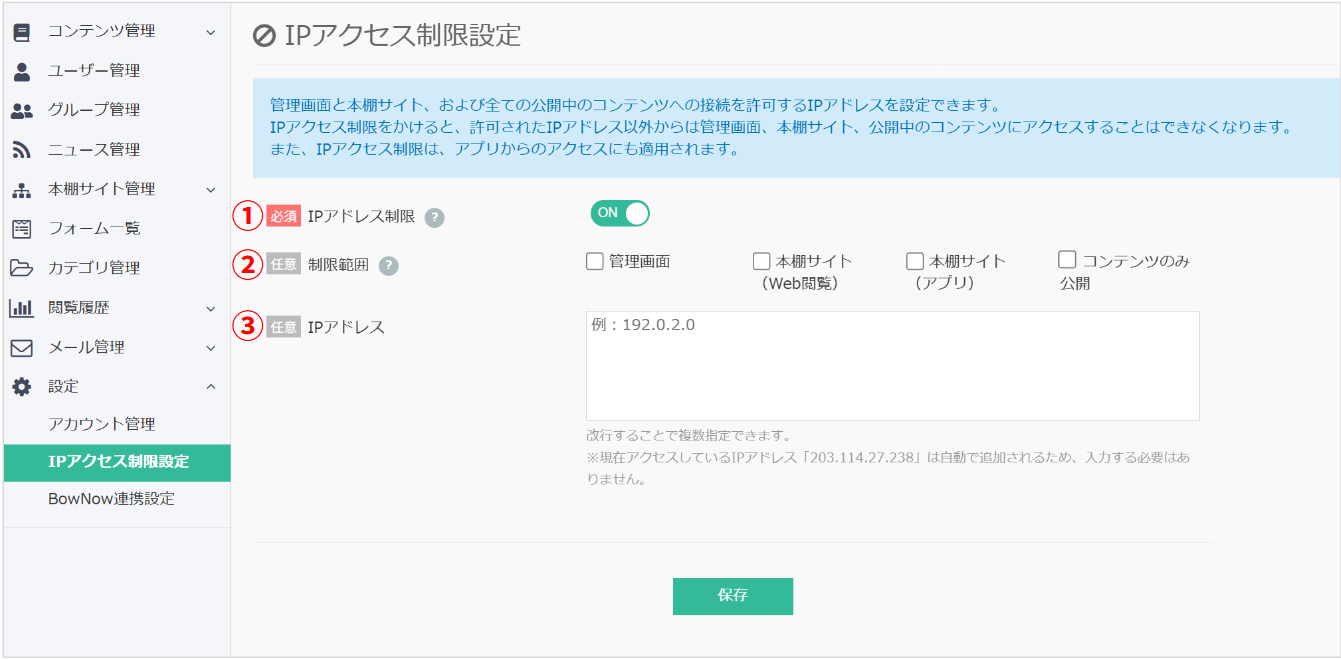Check the 本棚サイト（アプリ）option
Screen dimensions: 1341x659
(913, 261)
